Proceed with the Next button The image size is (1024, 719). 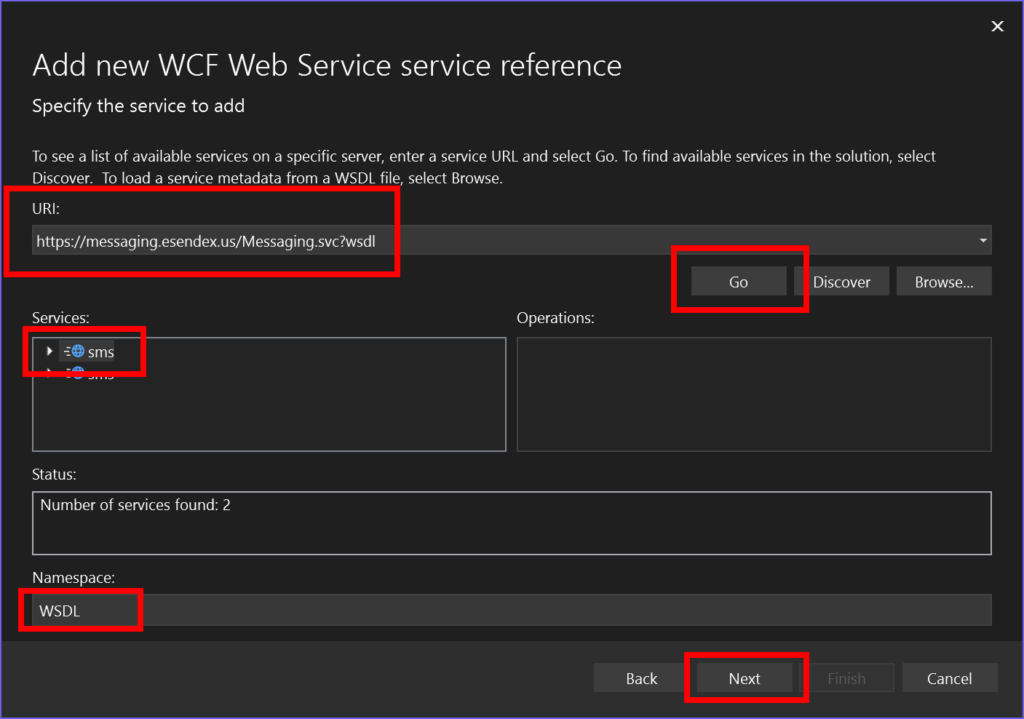click(x=744, y=678)
